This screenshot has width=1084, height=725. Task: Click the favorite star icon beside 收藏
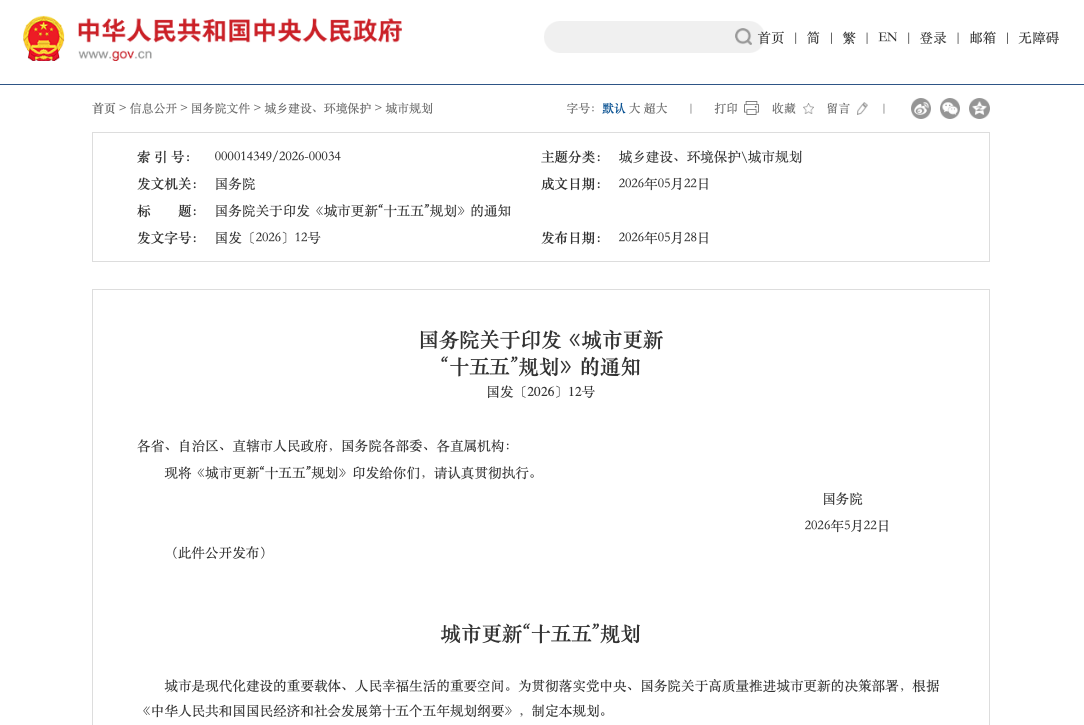(808, 109)
